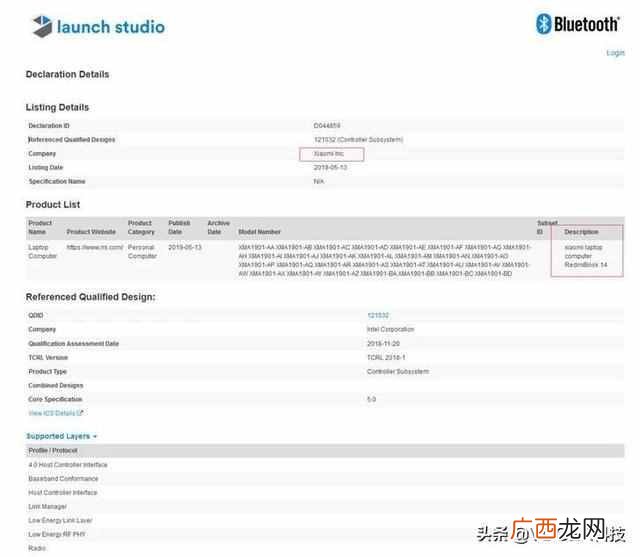Select the Listing Details heading

(57, 107)
